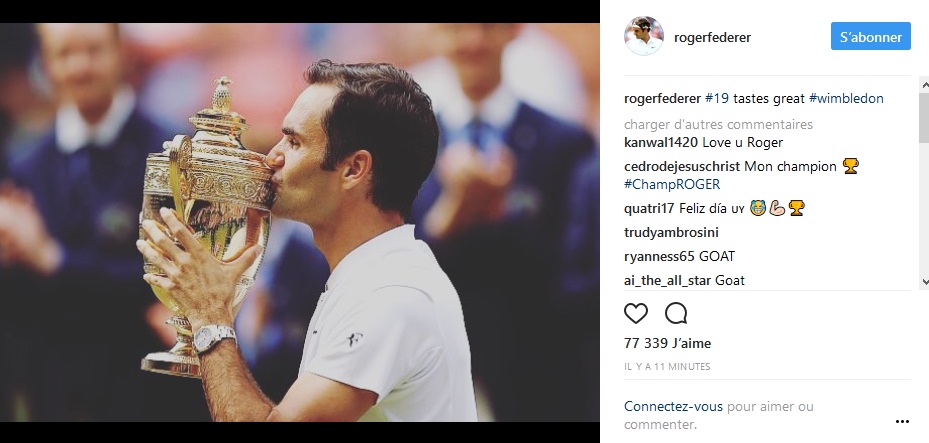Screen dimensions: 929x443
Task: Click the S'abonner follow button
Action: (870, 36)
